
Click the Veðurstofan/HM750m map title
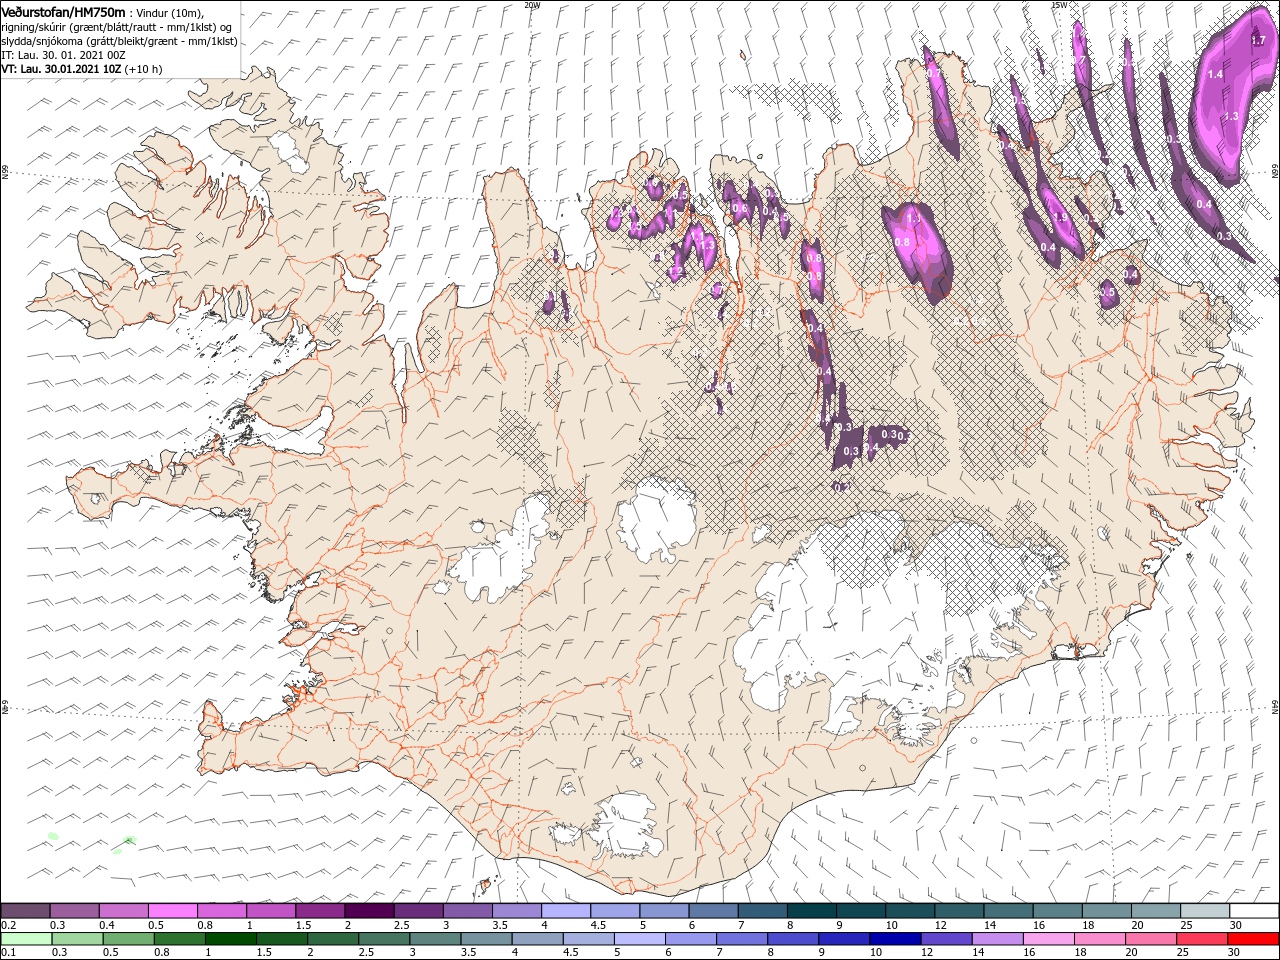point(64,11)
